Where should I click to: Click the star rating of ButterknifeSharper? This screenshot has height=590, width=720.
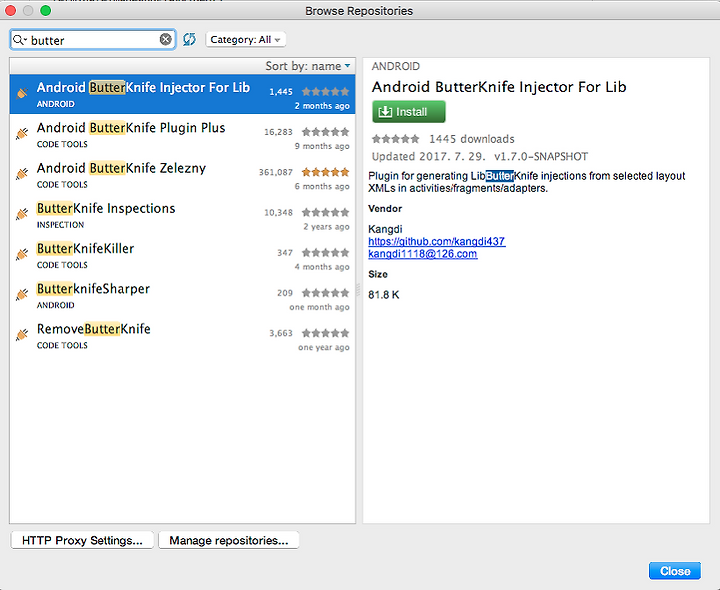click(325, 292)
